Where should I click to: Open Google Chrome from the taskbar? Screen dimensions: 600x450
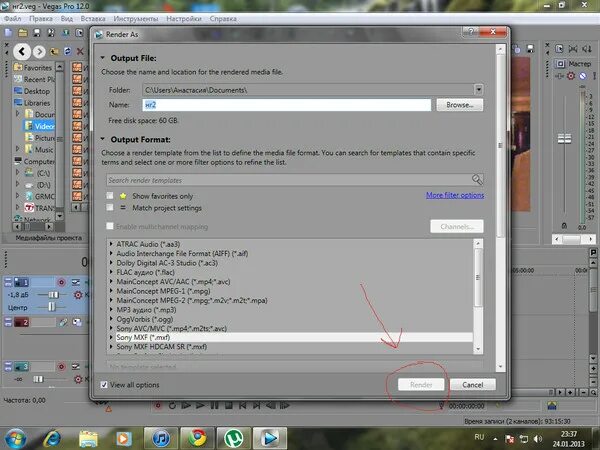click(x=197, y=438)
